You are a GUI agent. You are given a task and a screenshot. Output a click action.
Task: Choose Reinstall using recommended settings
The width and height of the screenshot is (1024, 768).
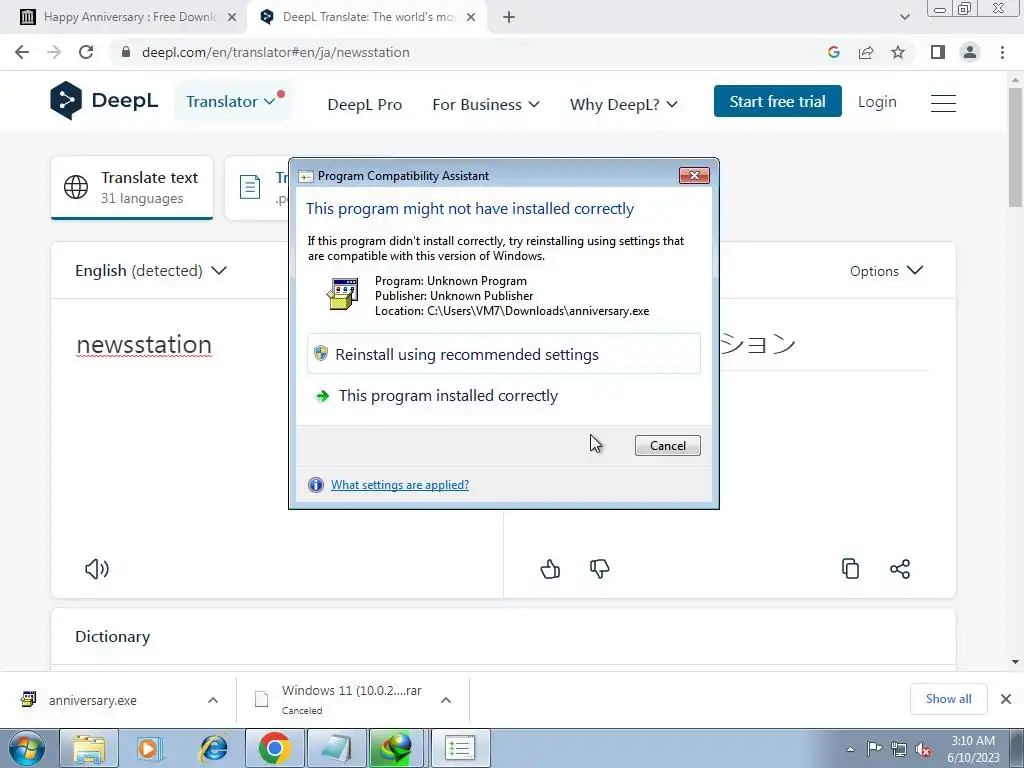[x=504, y=354]
